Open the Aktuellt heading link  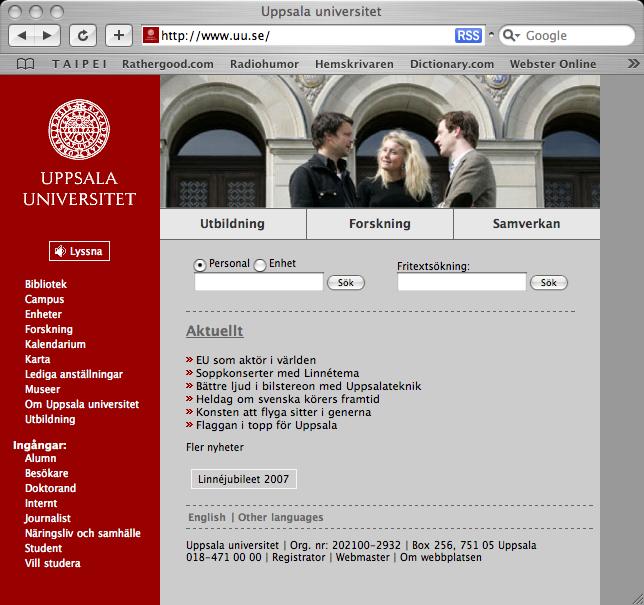coord(214,331)
